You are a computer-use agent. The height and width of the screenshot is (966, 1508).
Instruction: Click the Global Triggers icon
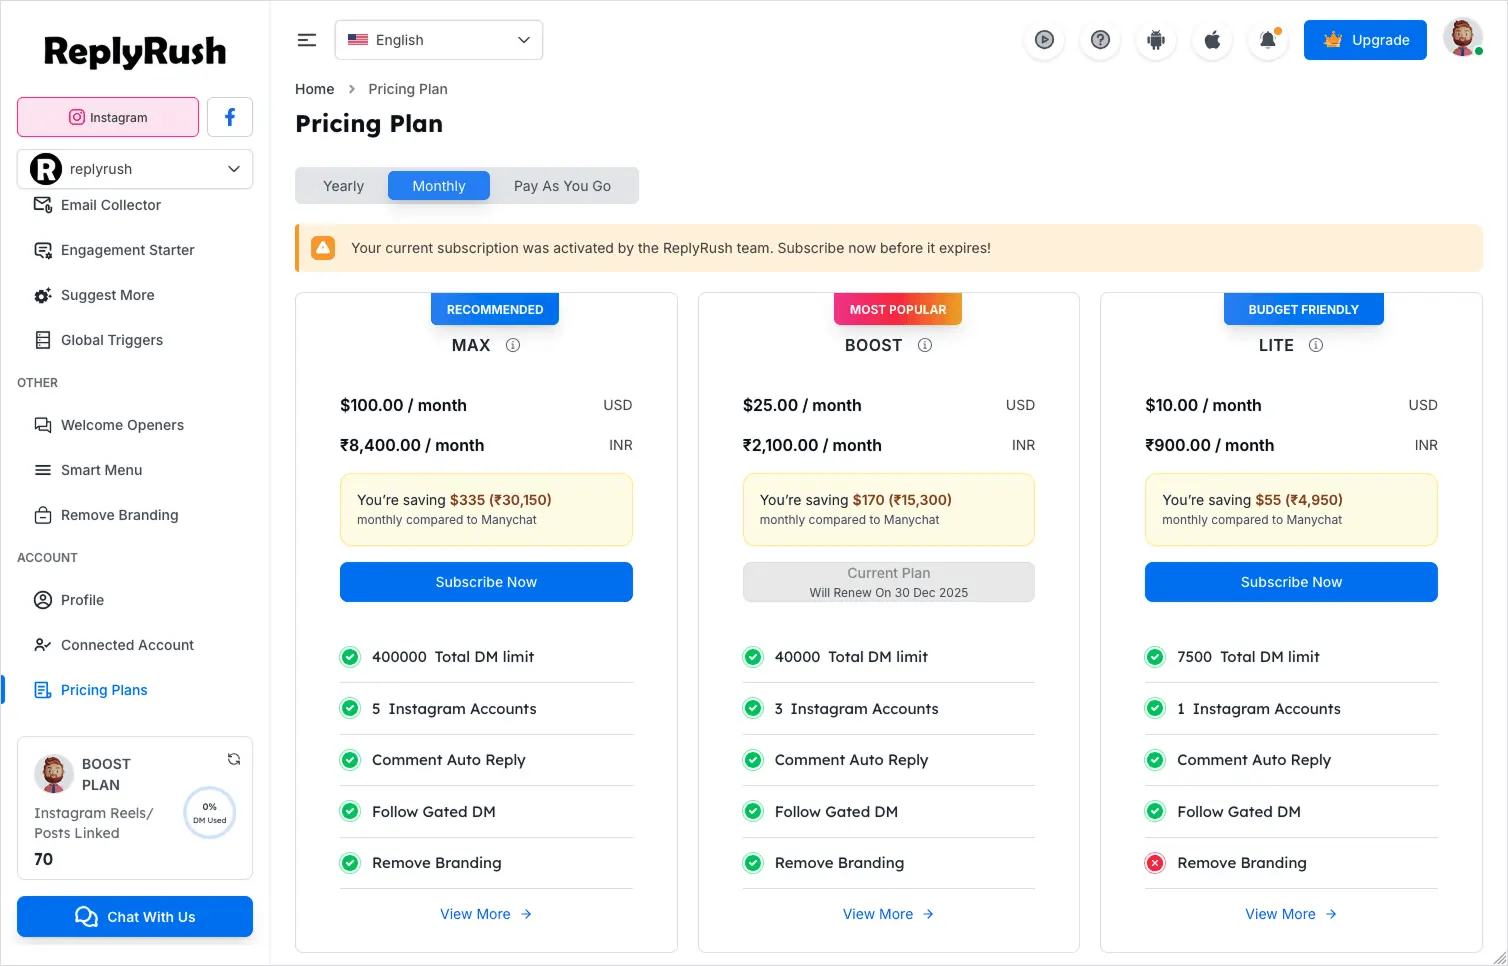point(43,340)
